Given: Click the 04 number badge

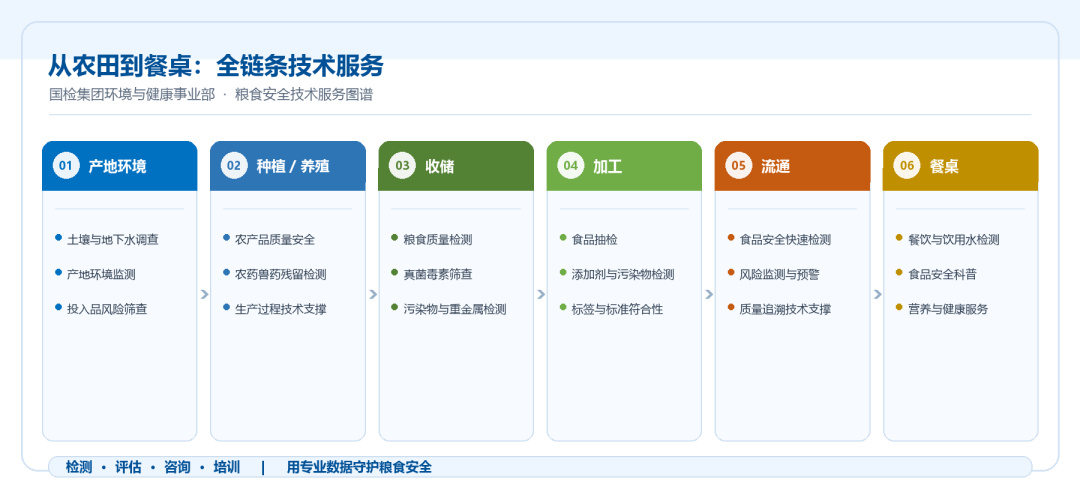Looking at the screenshot, I should tap(571, 165).
